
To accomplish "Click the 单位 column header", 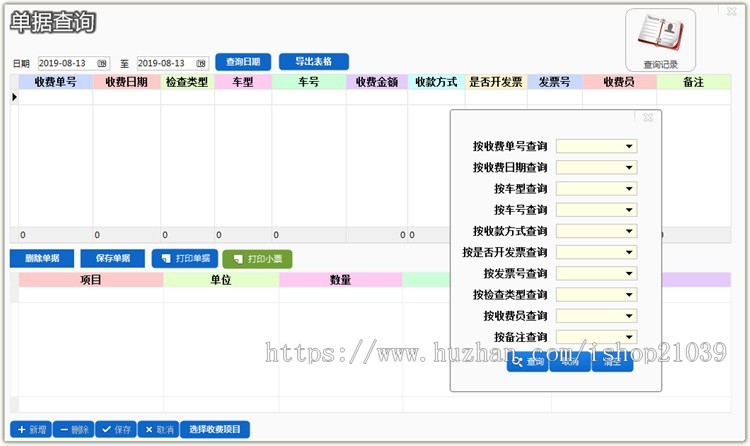I will pos(221,280).
